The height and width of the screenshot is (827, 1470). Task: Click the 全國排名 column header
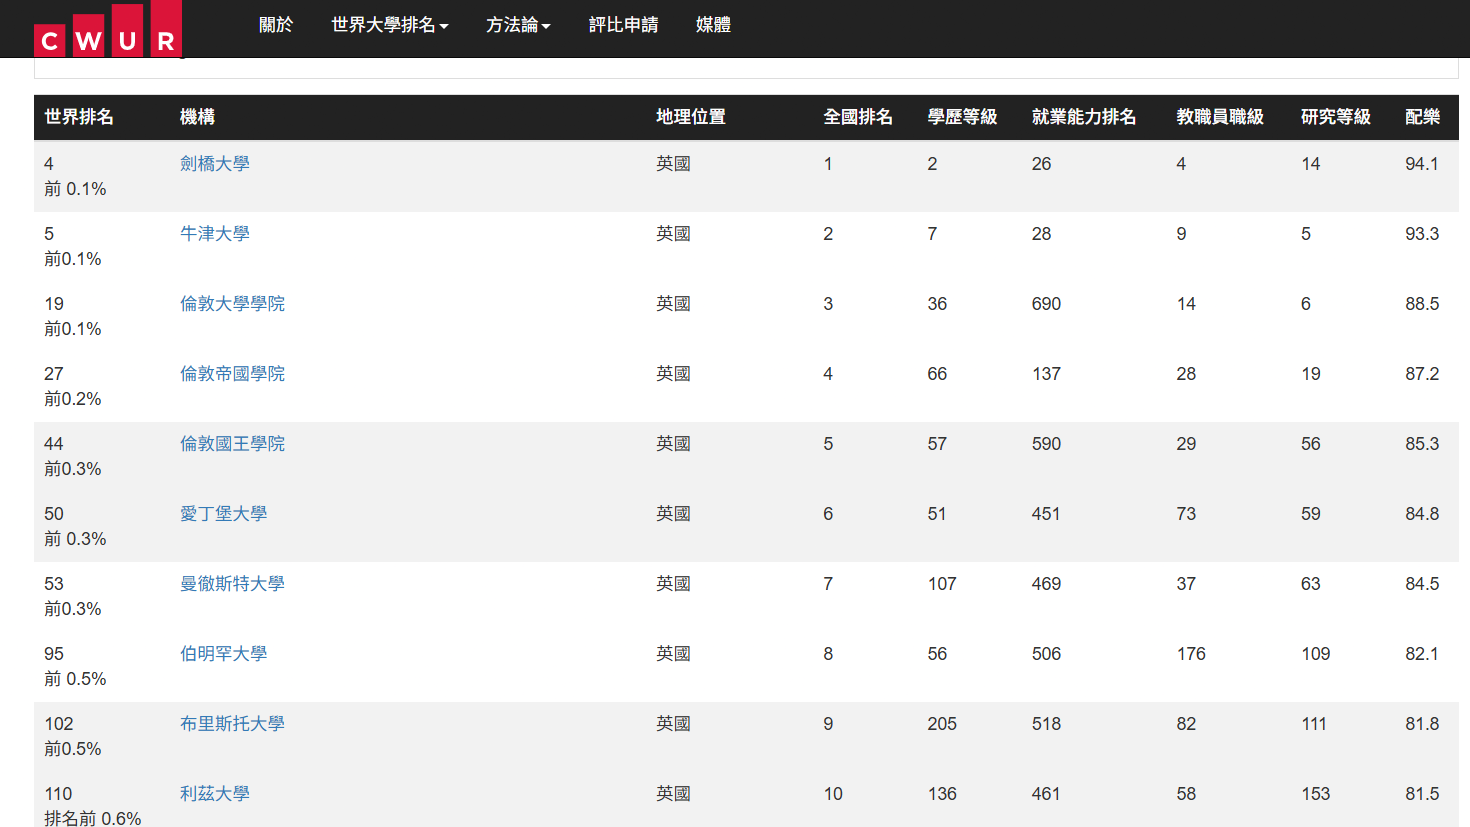[x=858, y=117]
